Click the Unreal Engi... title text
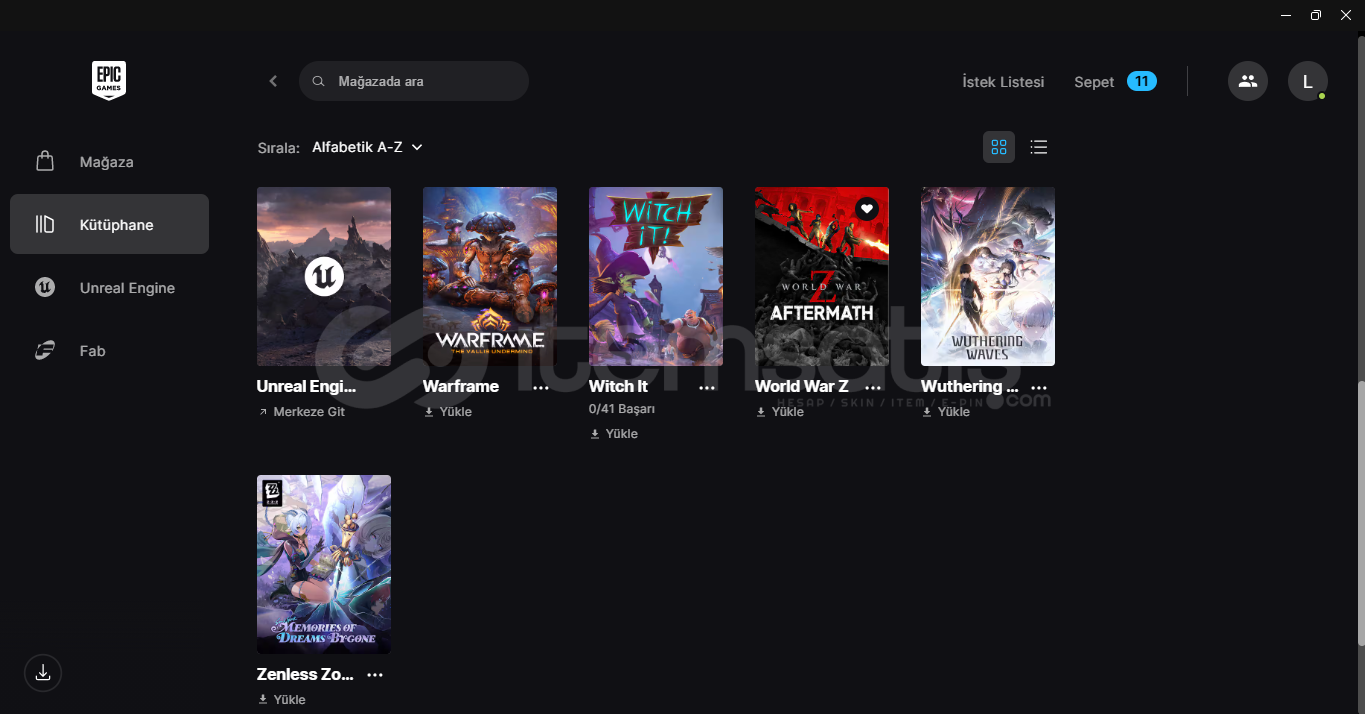 click(307, 386)
